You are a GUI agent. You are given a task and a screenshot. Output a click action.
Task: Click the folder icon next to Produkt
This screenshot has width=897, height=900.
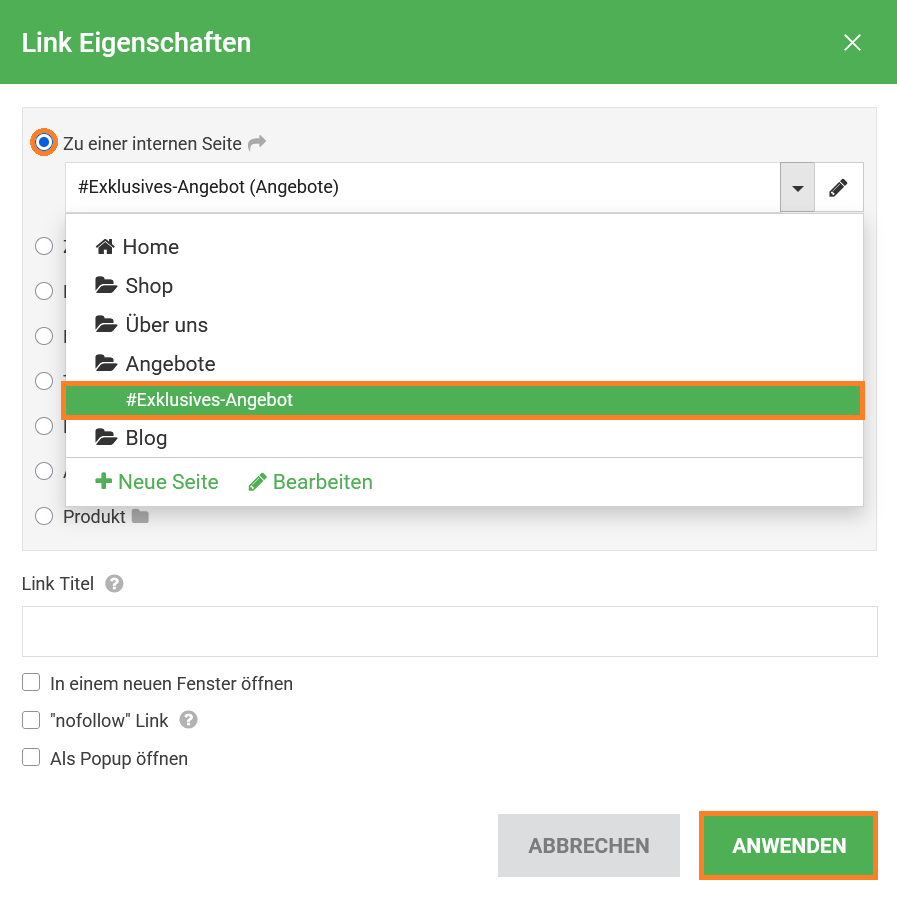(x=140, y=517)
